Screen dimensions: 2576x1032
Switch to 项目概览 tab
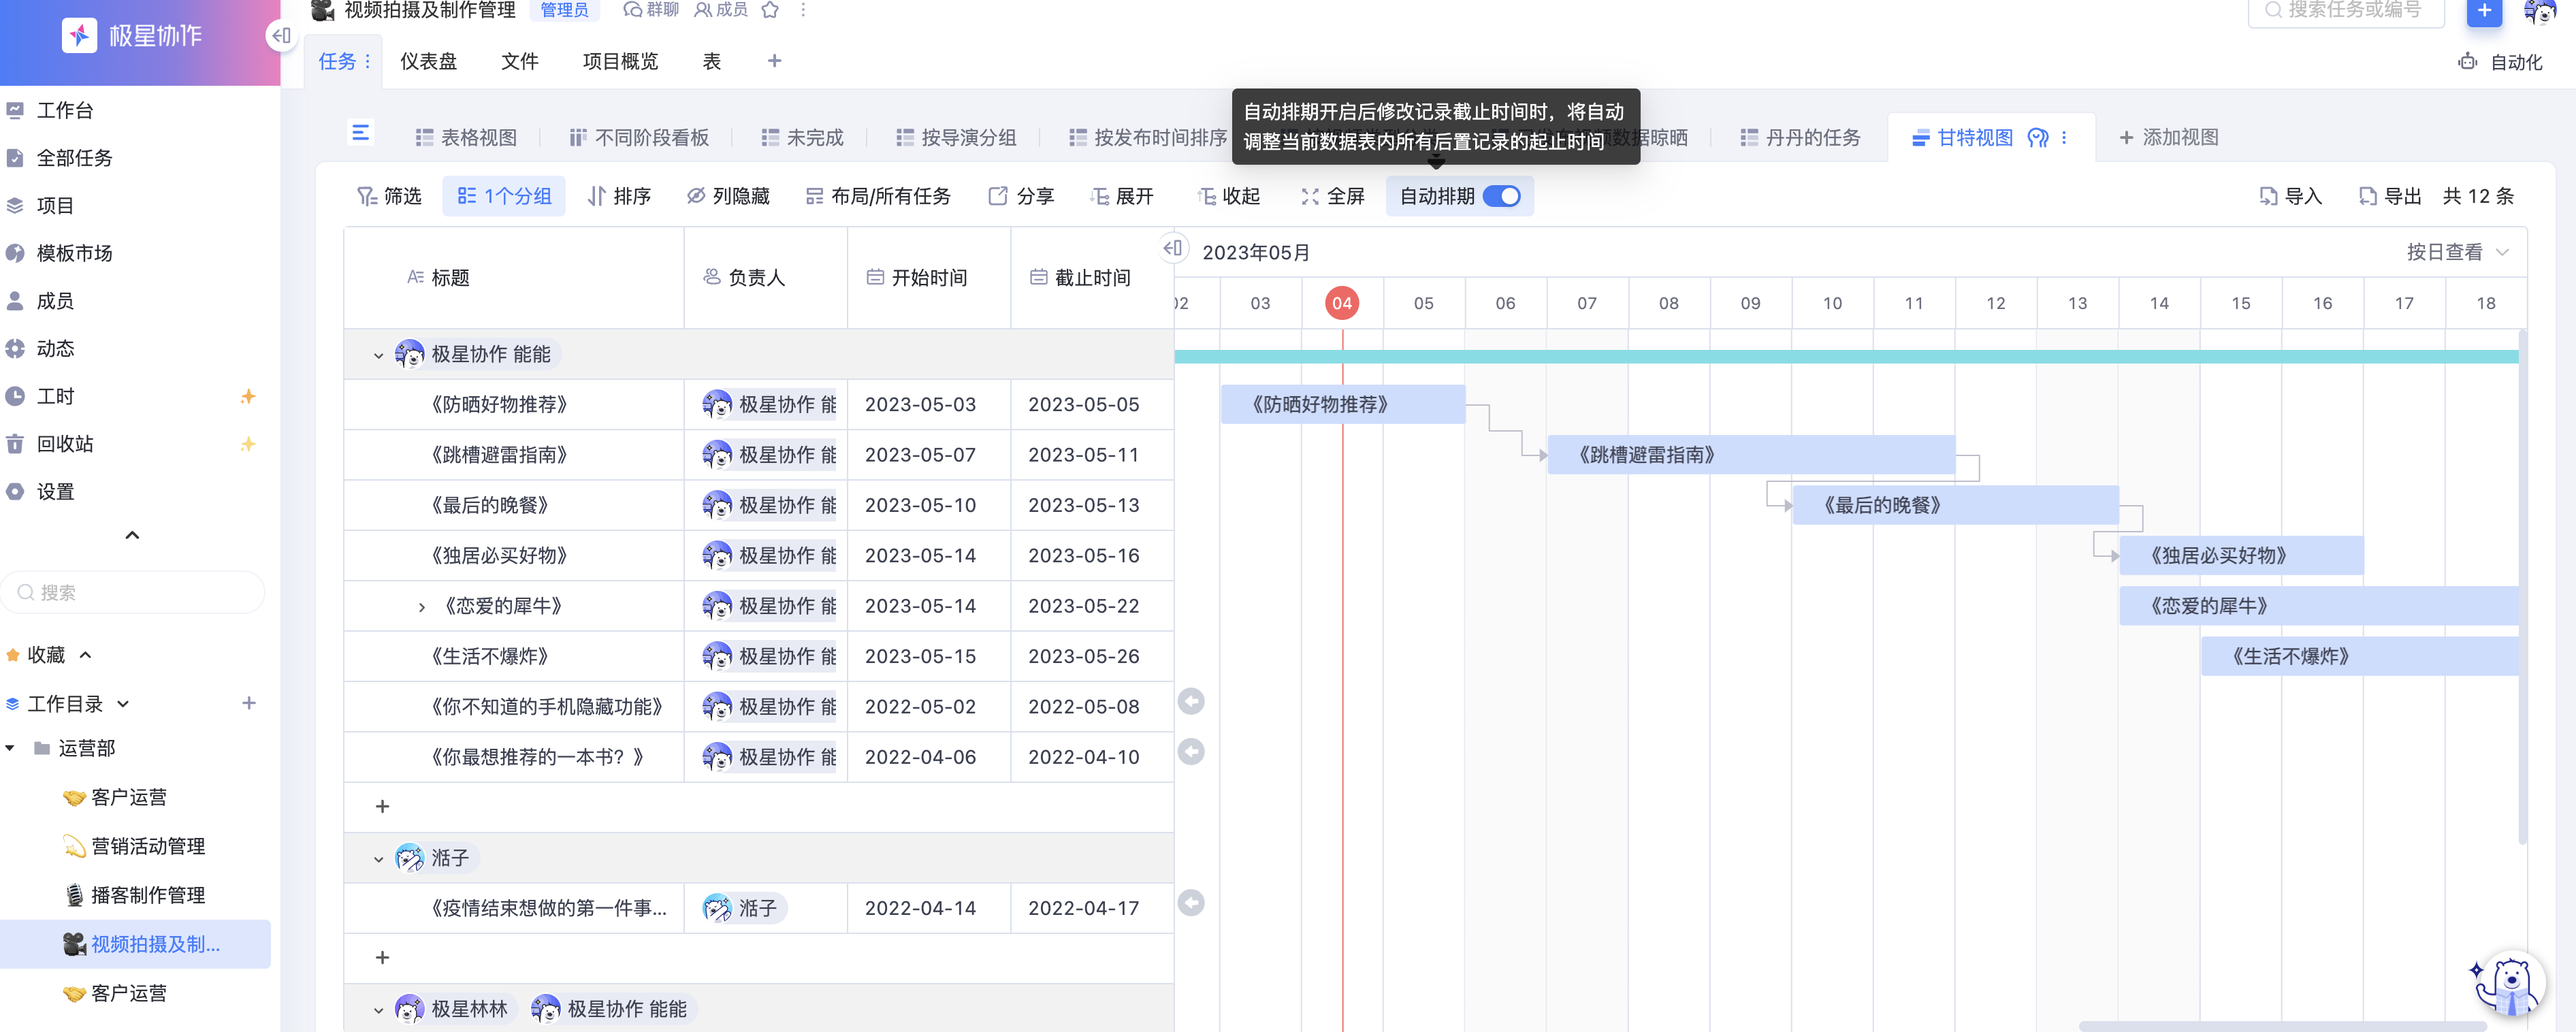tap(620, 62)
